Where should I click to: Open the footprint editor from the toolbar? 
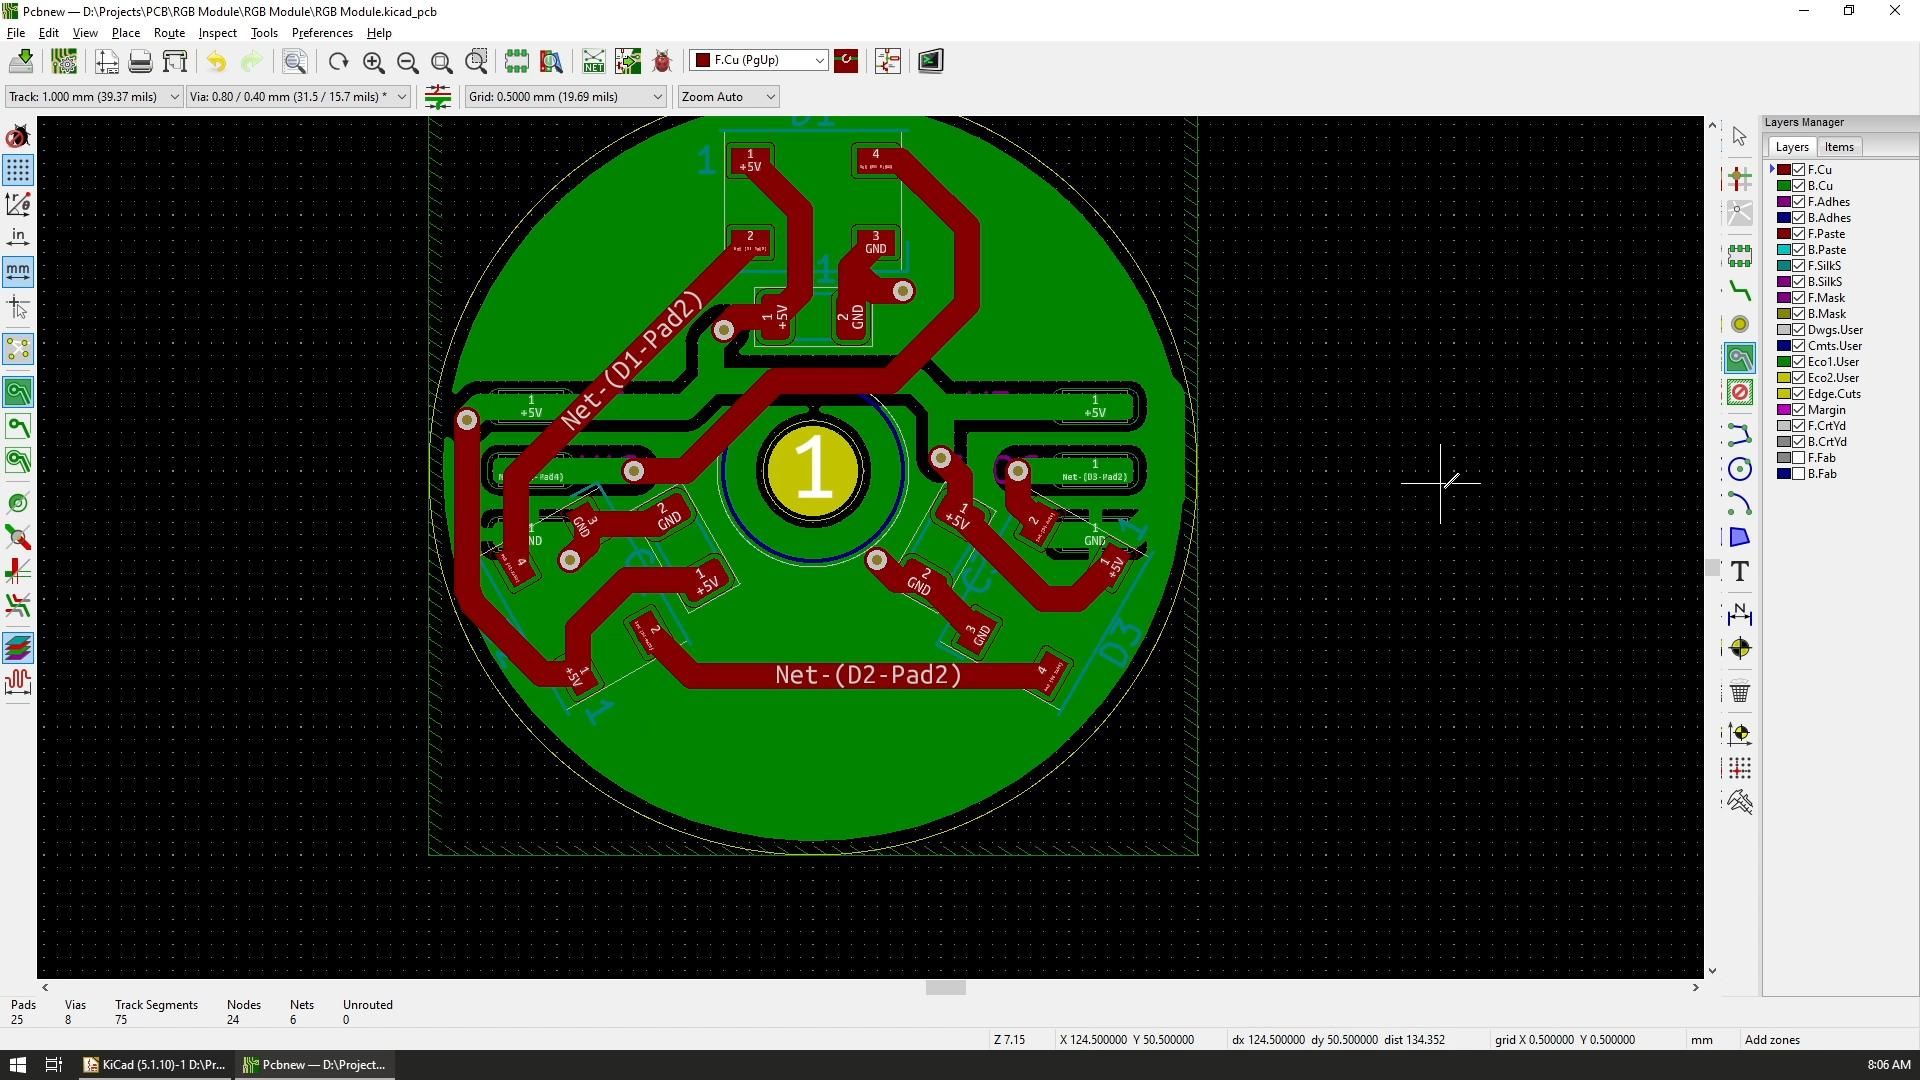point(887,61)
